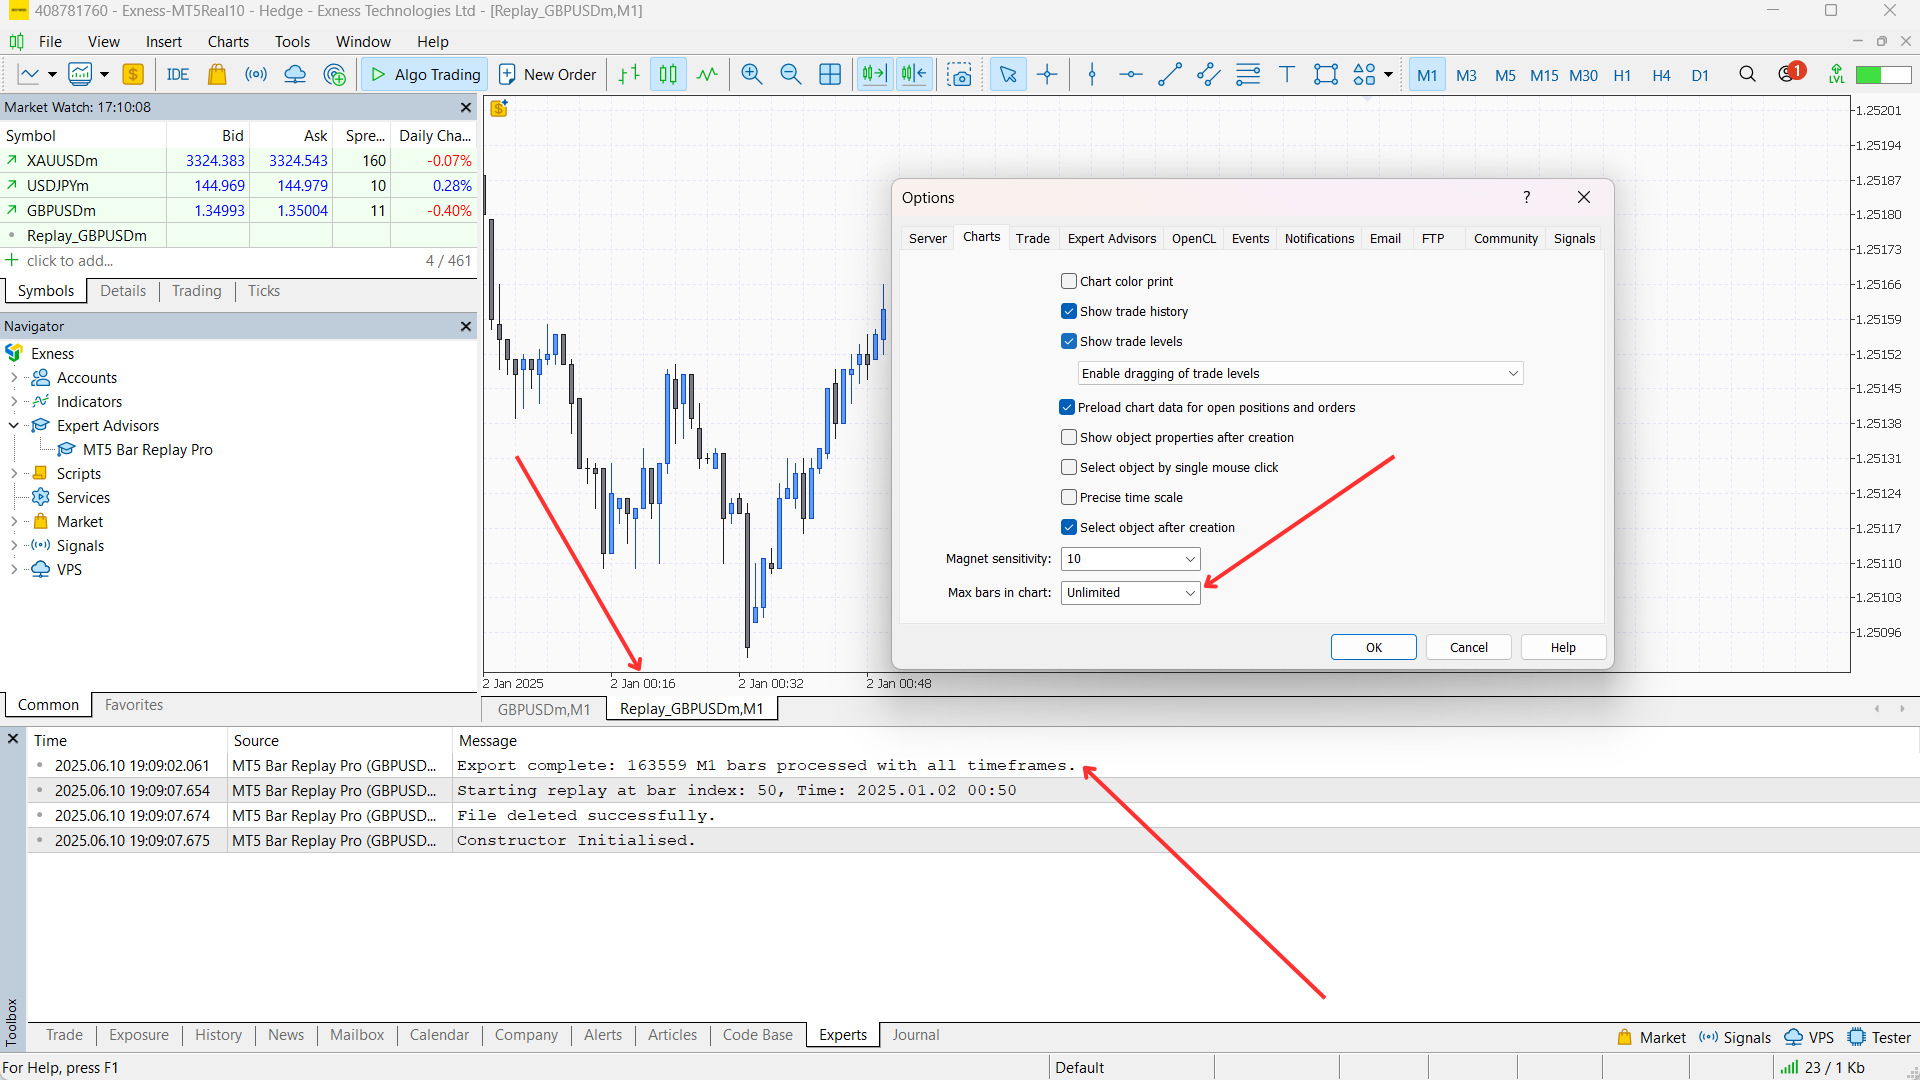Image resolution: width=1920 pixels, height=1080 pixels.
Task: Open the Journal toolbox tab
Action: click(915, 1035)
